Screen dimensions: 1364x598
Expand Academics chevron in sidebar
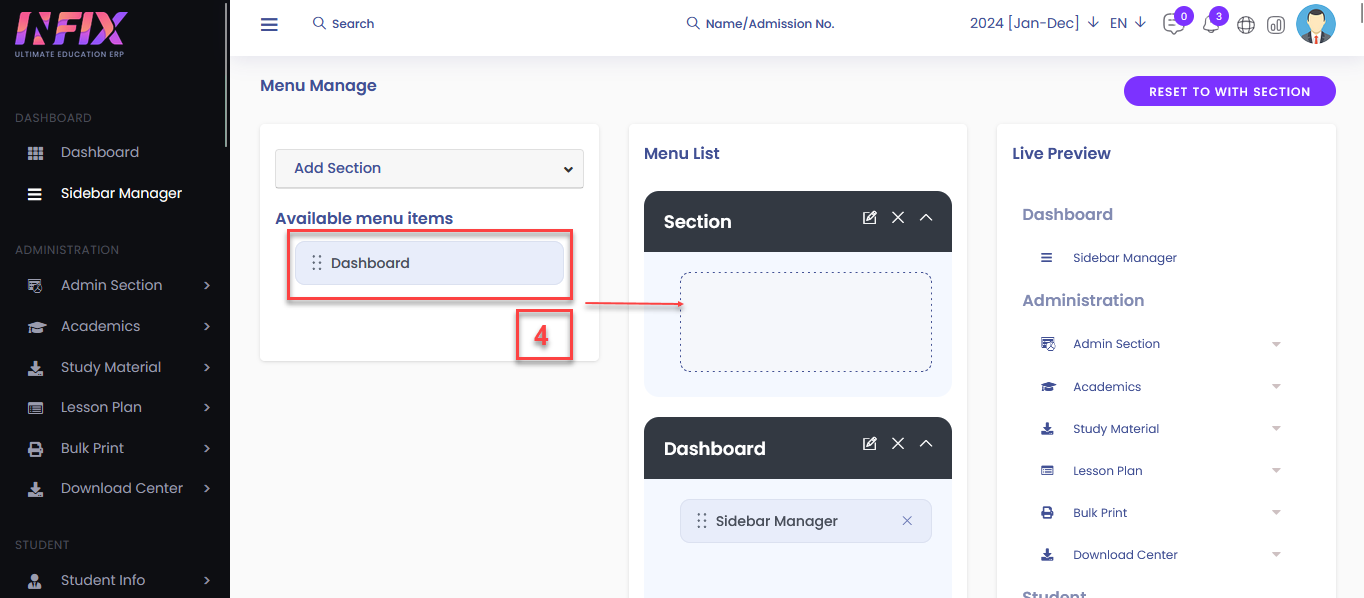tap(207, 327)
